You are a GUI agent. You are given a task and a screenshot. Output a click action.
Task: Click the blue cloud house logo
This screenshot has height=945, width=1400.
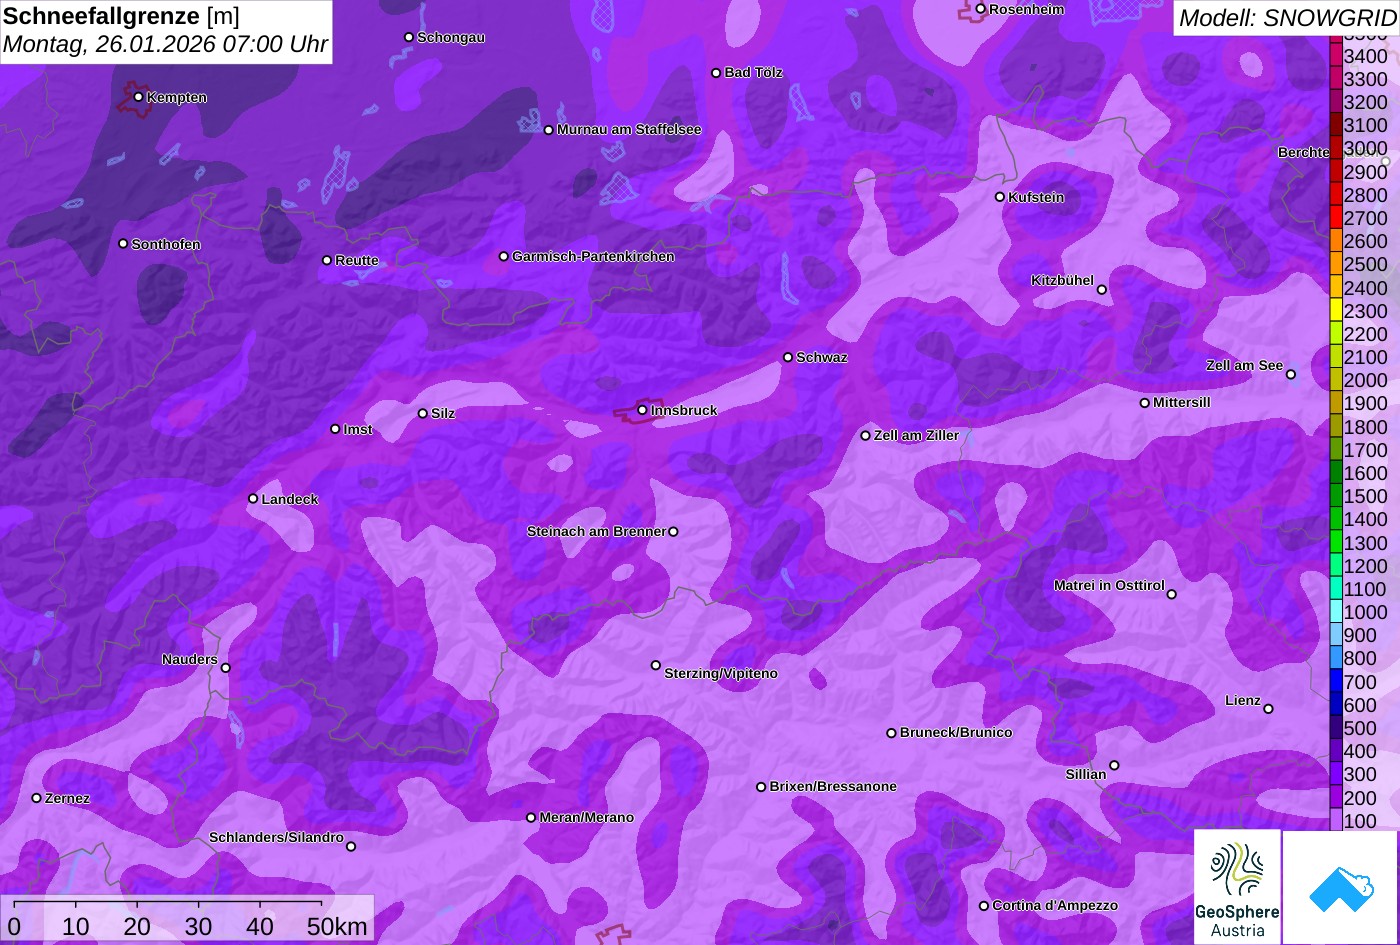[x=1341, y=887]
